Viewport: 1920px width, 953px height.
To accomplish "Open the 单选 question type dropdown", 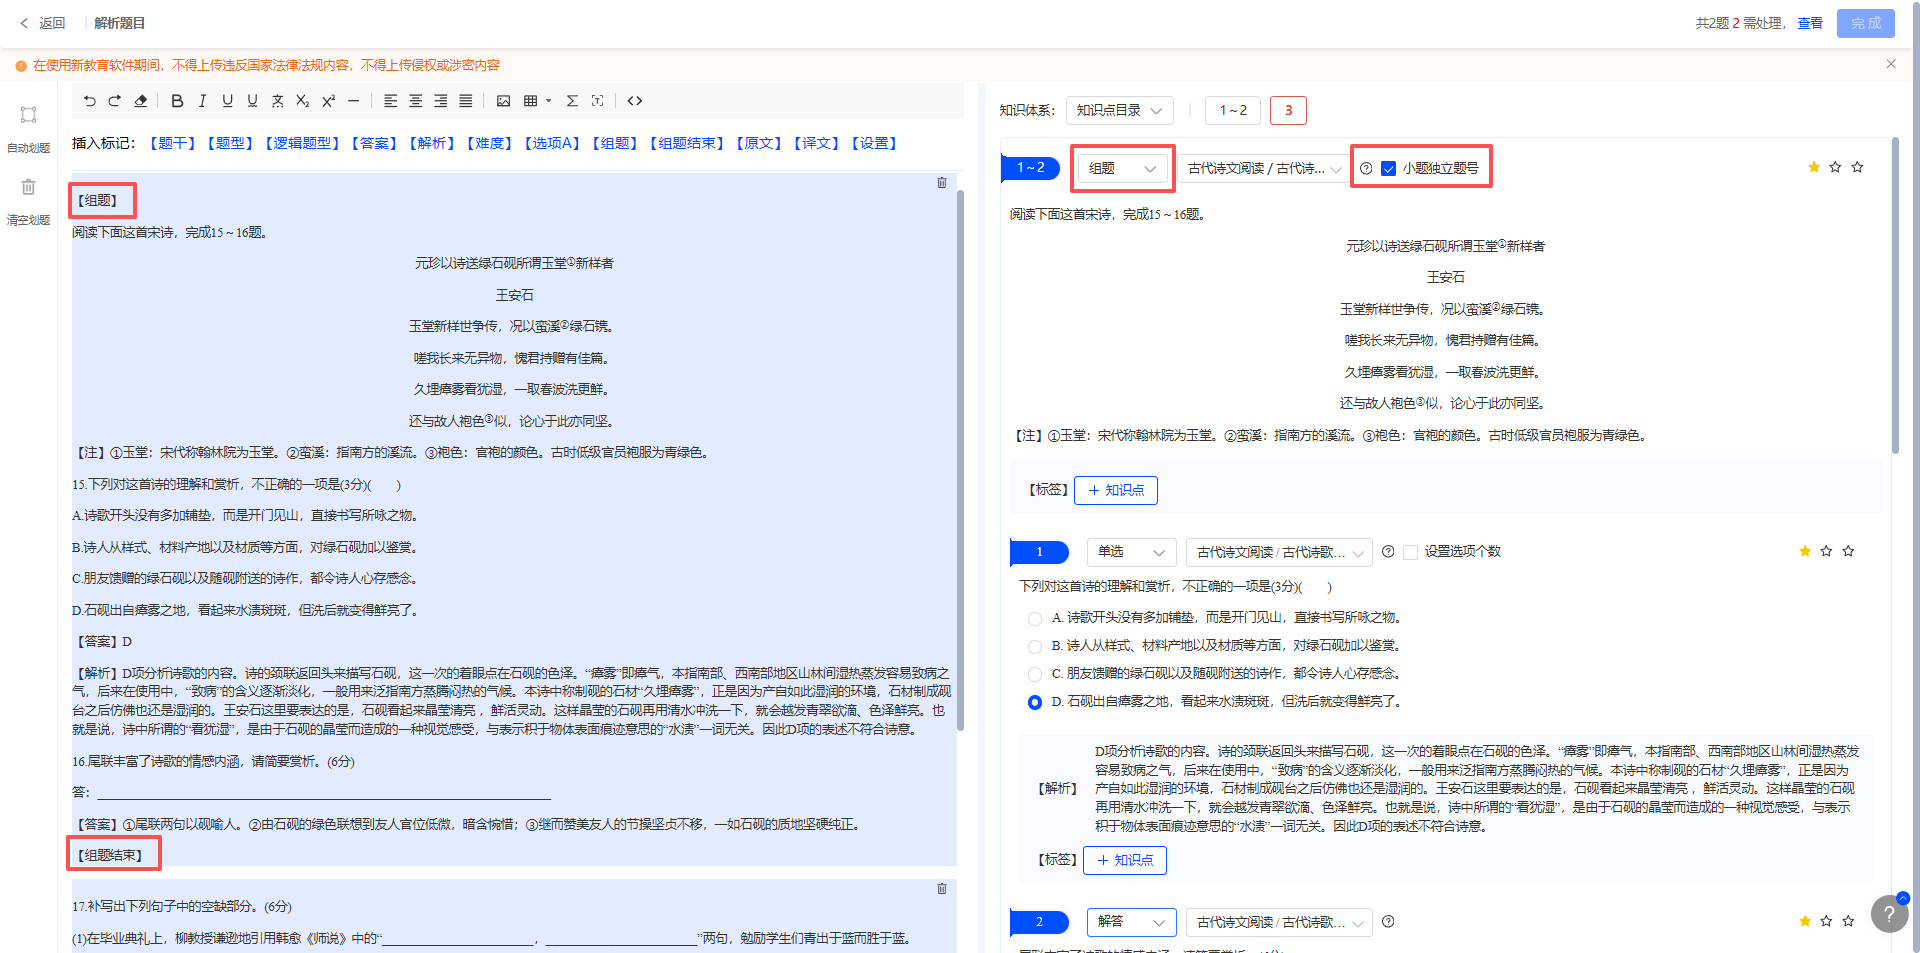I will [1132, 552].
